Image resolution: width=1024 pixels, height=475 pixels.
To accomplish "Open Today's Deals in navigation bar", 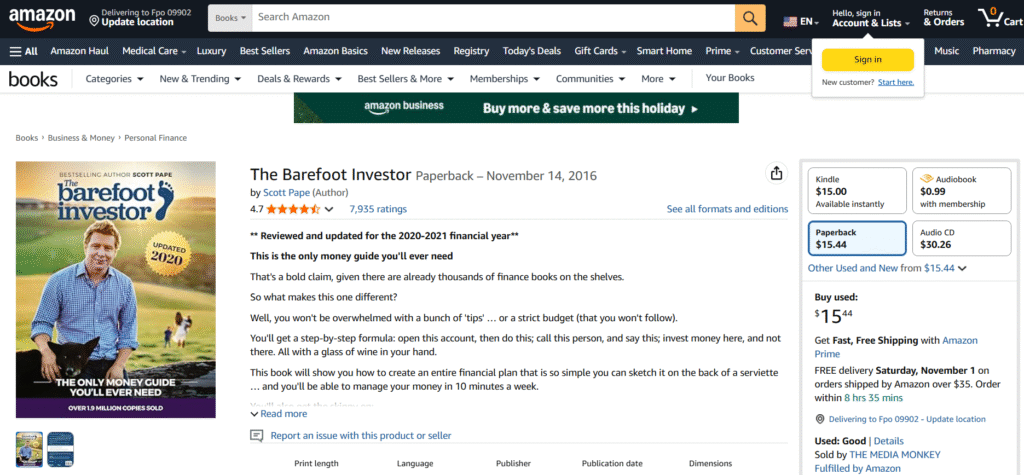I will pos(531,51).
